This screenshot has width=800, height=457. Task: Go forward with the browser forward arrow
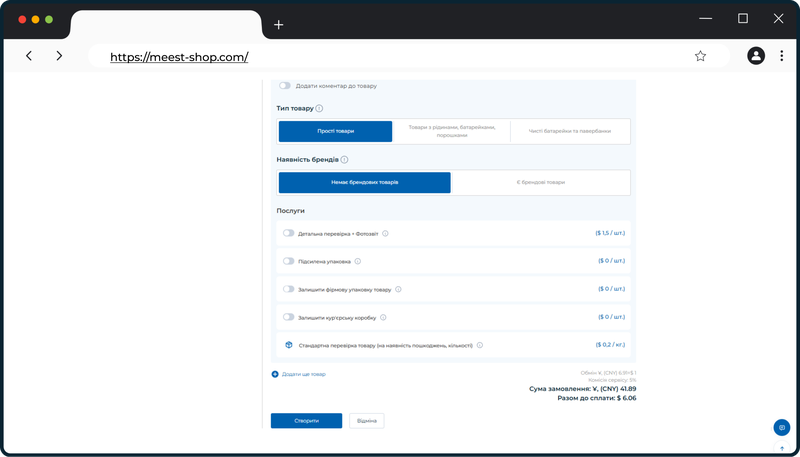pyautogui.click(x=59, y=56)
